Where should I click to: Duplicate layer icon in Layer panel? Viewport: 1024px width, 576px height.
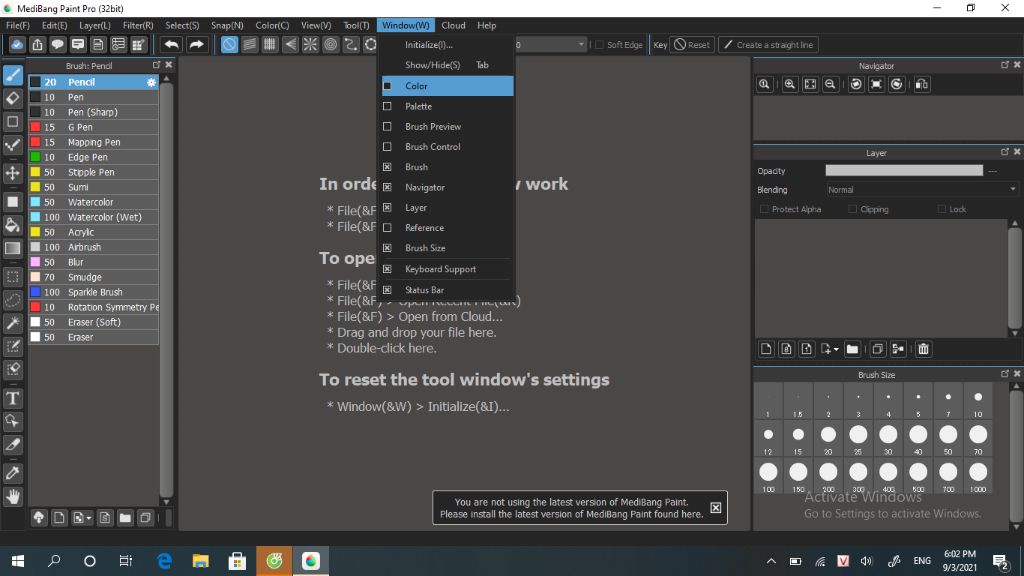pos(878,349)
